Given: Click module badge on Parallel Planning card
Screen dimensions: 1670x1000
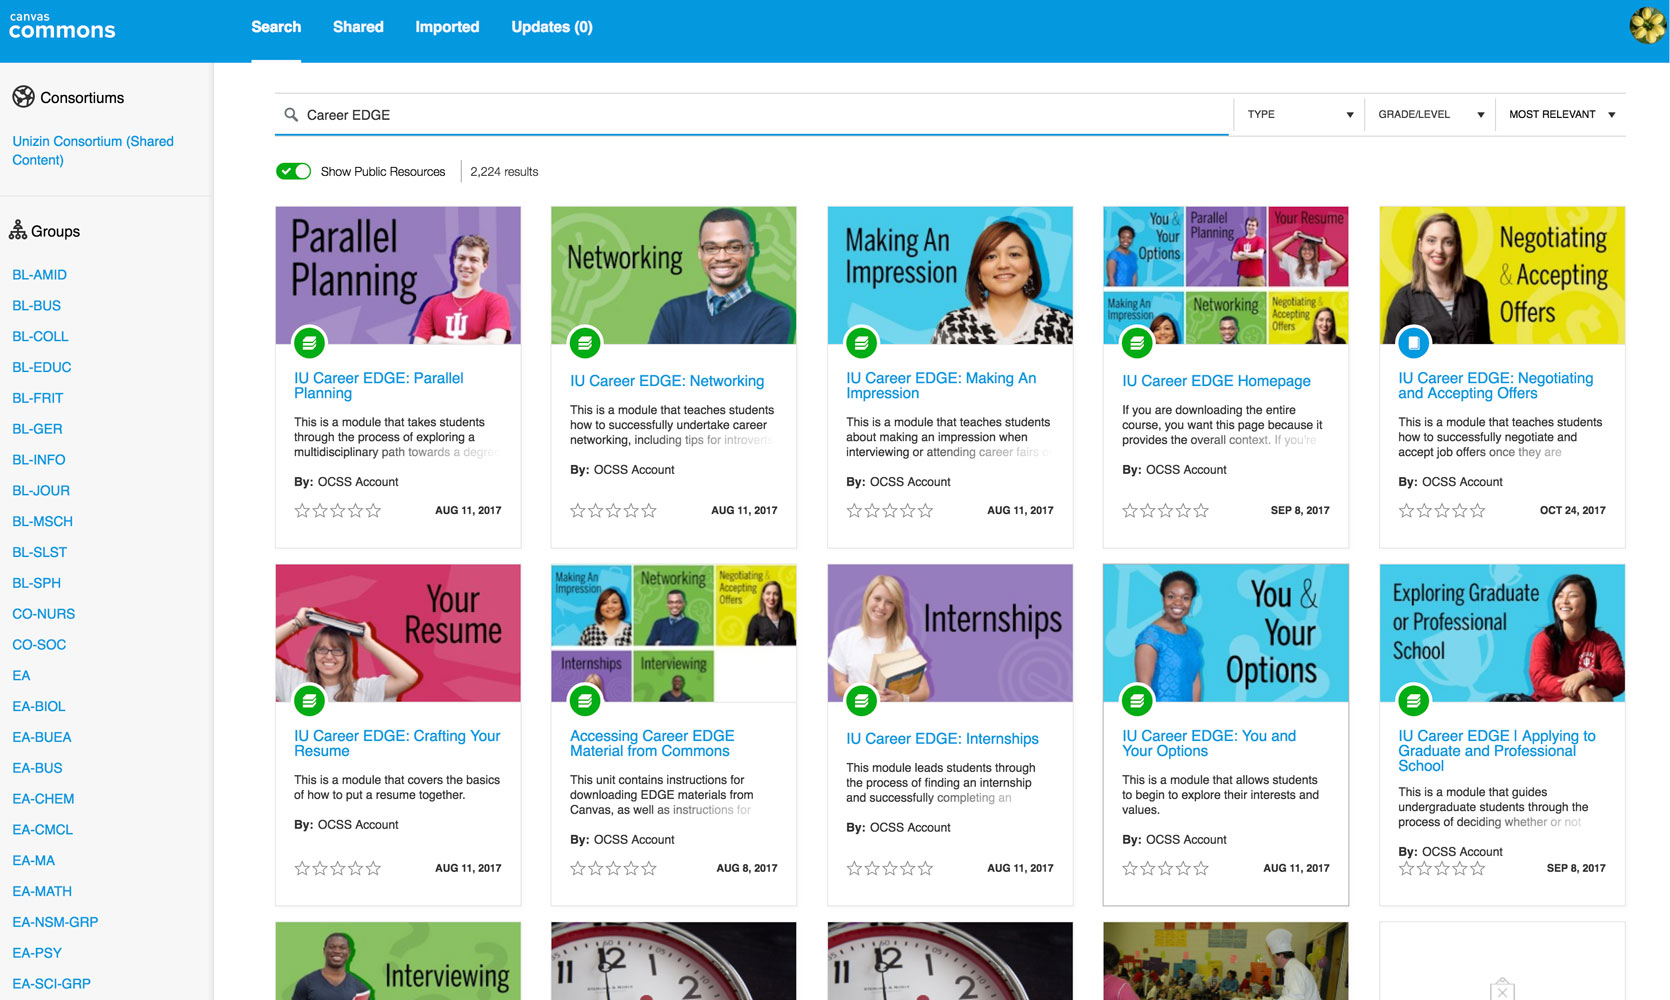Looking at the screenshot, I should (x=309, y=343).
